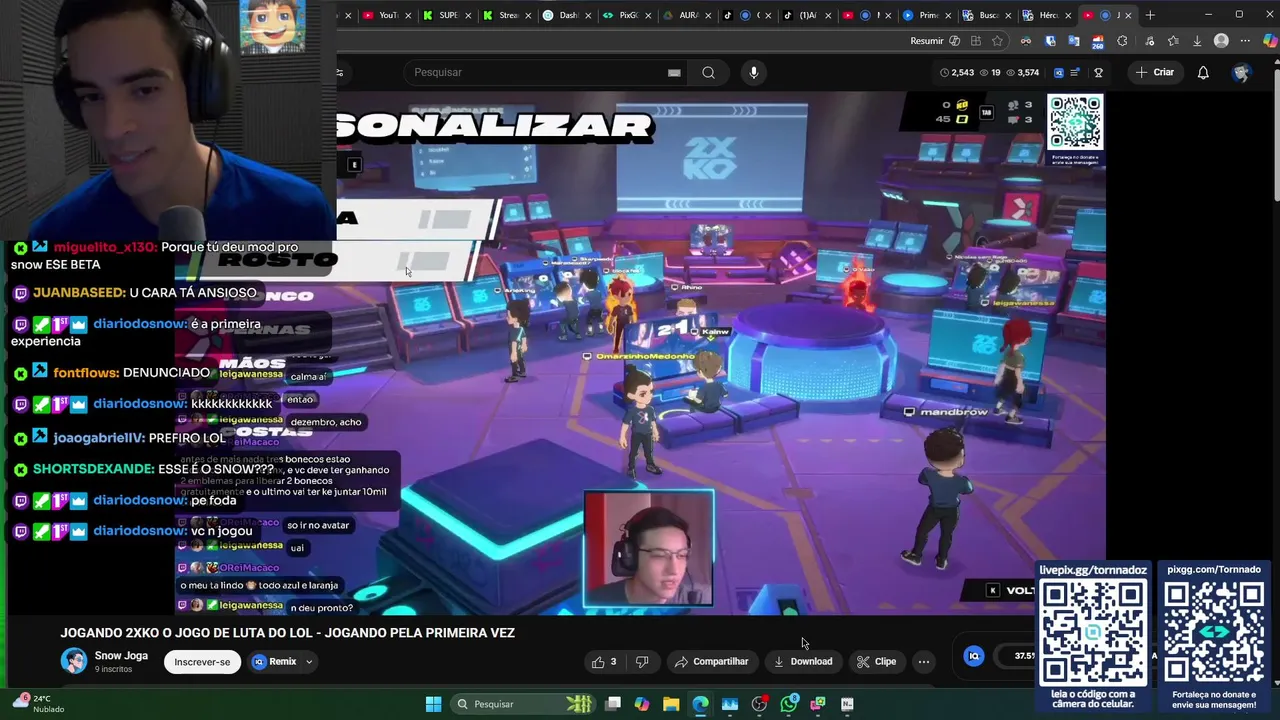
Task: Open the Copilot icon in browser toolbar
Action: pyautogui.click(x=1269, y=41)
